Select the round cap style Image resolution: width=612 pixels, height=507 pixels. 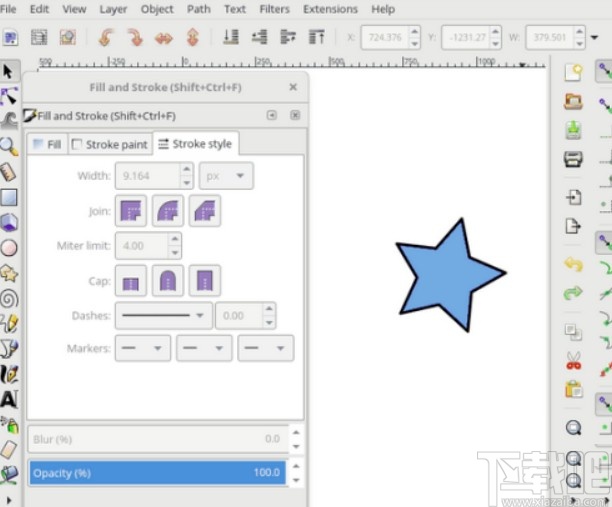point(168,281)
